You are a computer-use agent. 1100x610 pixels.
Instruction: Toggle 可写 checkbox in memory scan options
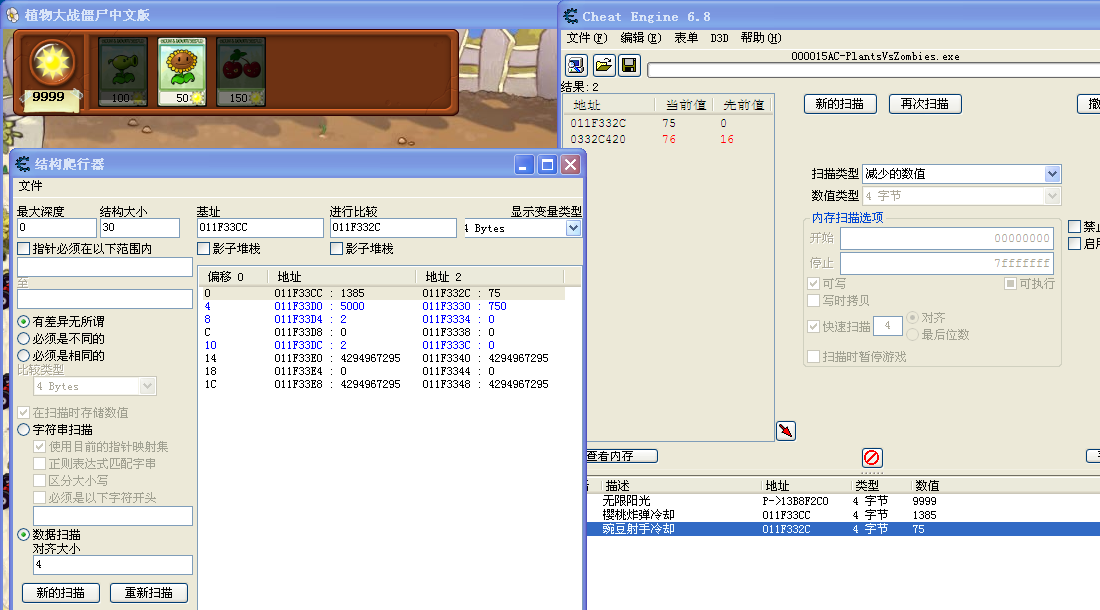coord(814,284)
